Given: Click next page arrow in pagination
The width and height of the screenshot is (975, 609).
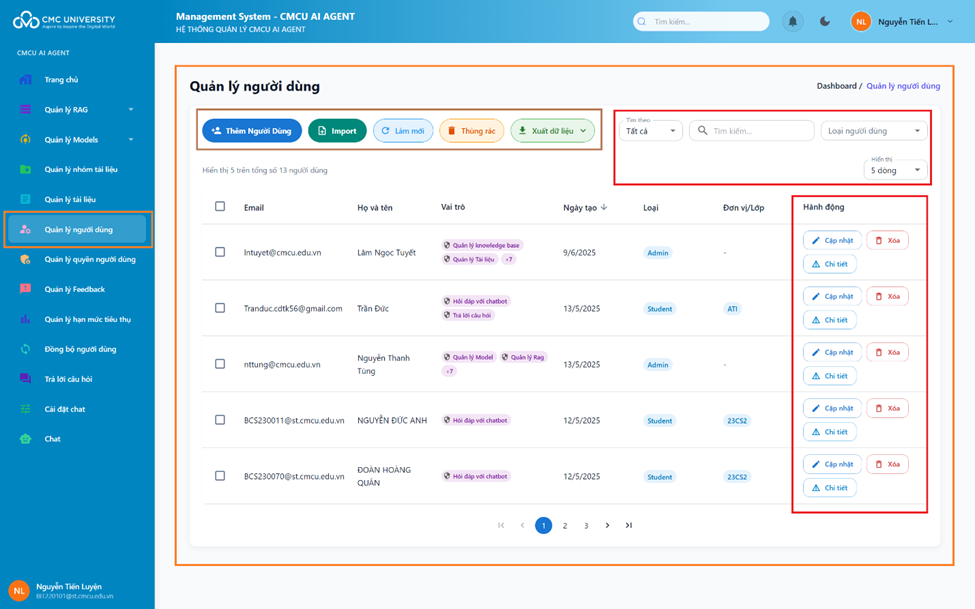Looking at the screenshot, I should click(607, 525).
